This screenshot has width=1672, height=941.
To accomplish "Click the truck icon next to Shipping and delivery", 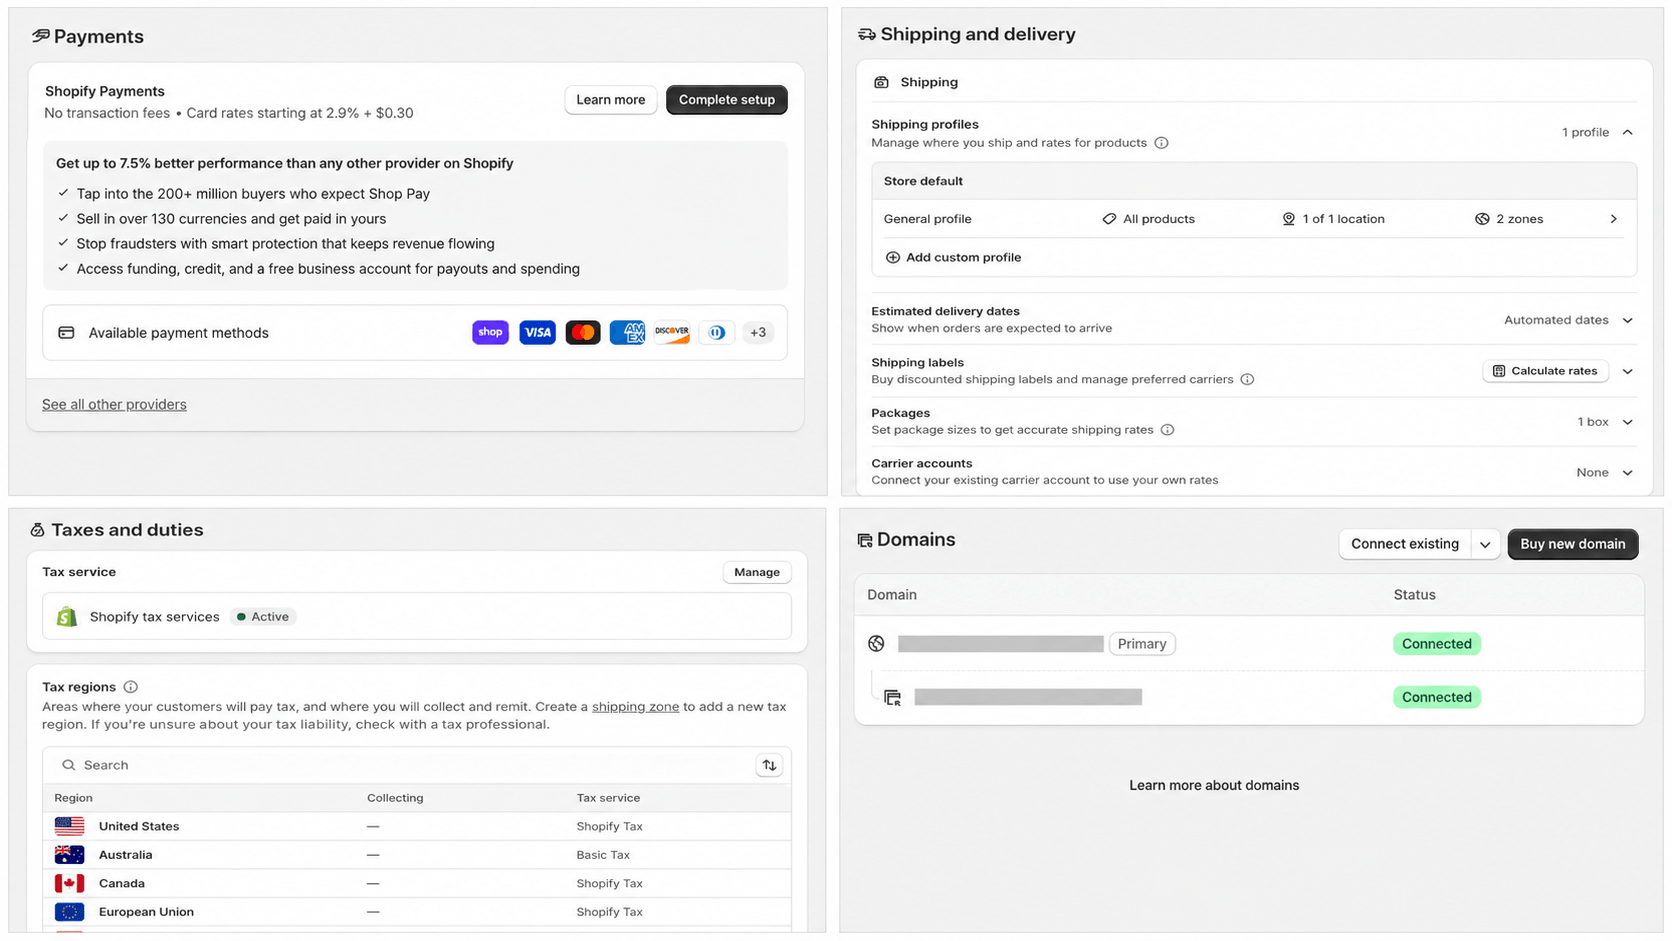I will pos(867,34).
